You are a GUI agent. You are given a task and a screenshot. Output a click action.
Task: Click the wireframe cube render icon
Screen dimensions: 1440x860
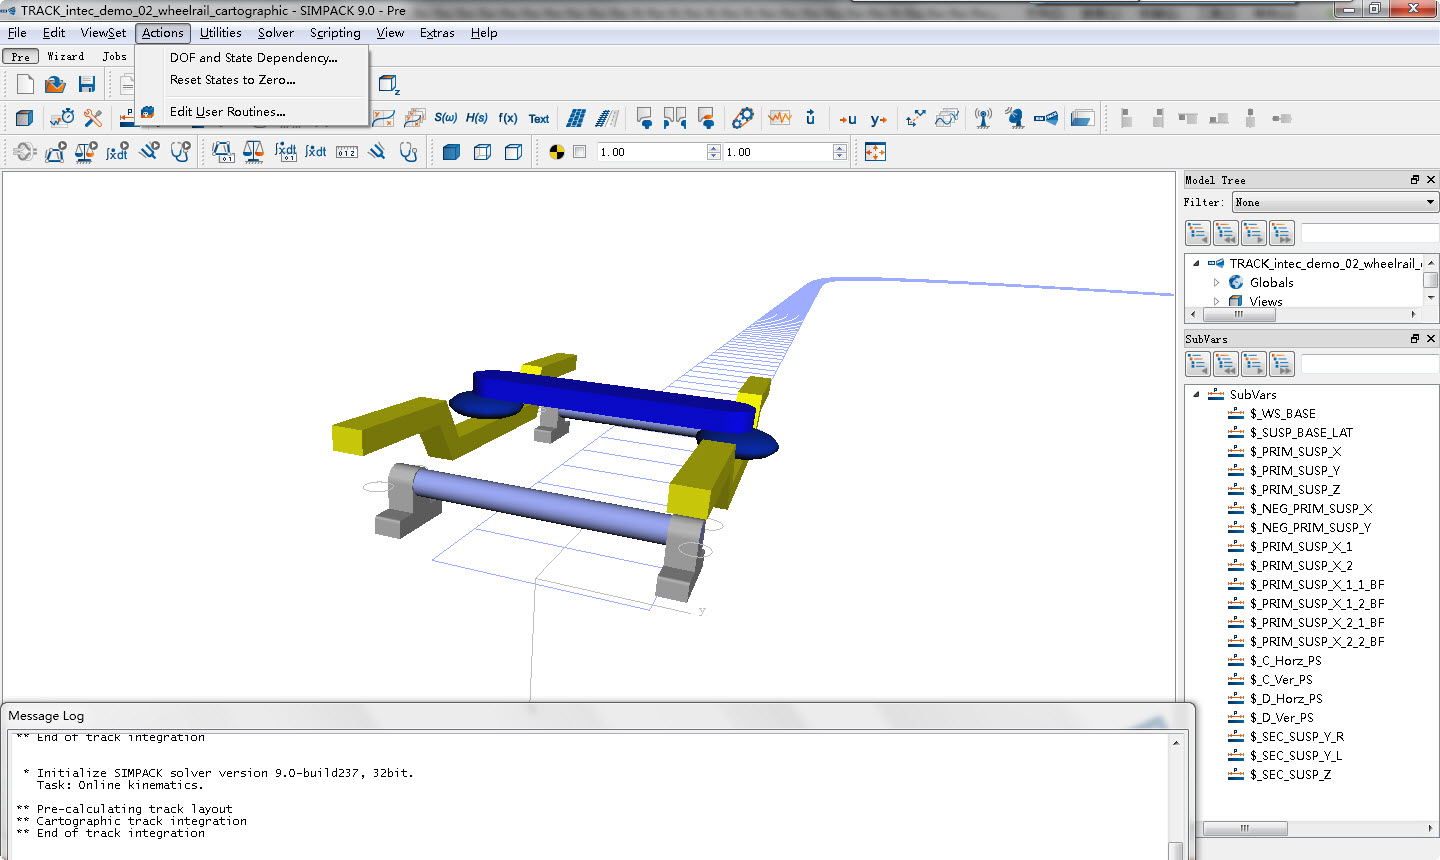482,152
